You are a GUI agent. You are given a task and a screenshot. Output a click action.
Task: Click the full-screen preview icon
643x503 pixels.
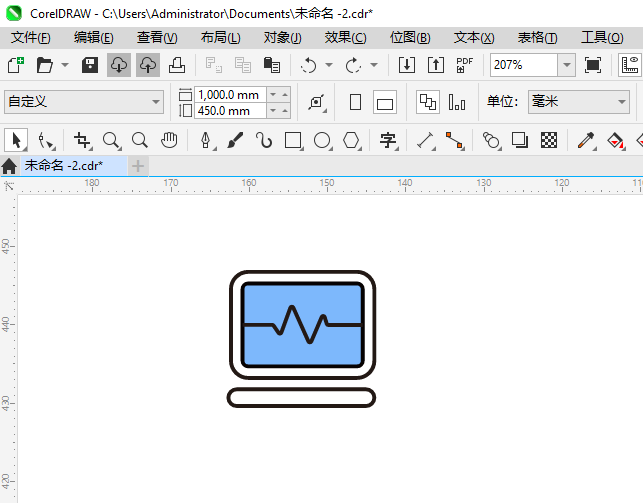(593, 65)
